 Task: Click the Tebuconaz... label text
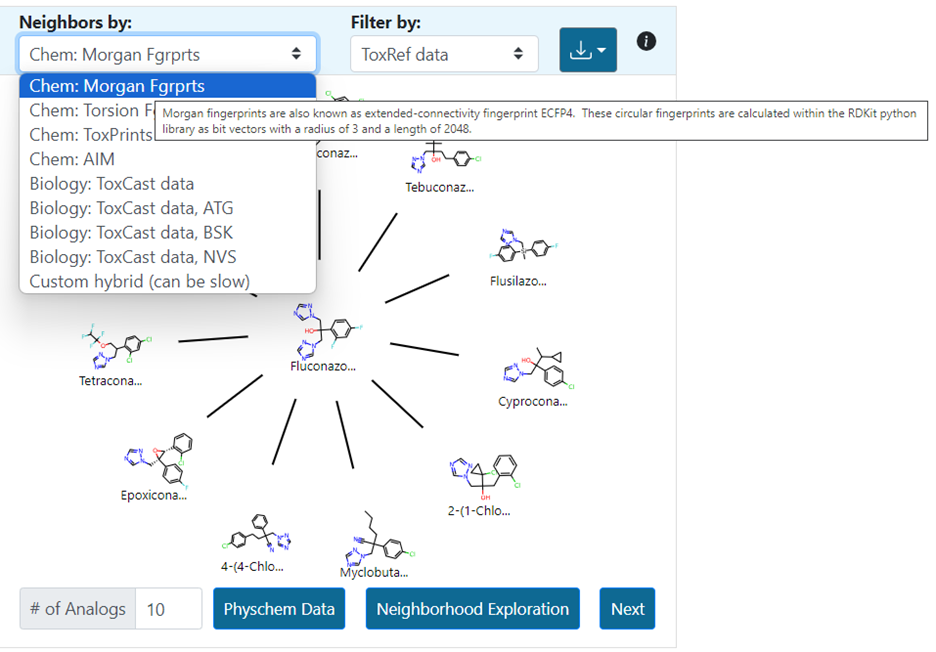pyautogui.click(x=439, y=187)
